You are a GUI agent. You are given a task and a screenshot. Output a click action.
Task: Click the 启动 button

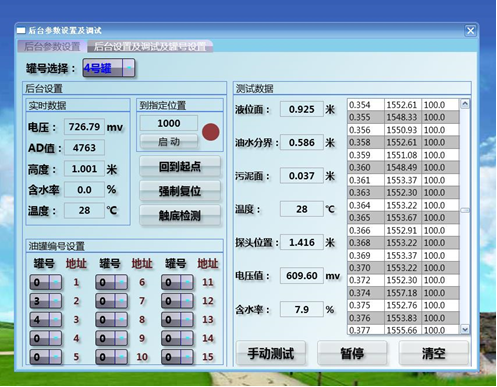pos(169,142)
